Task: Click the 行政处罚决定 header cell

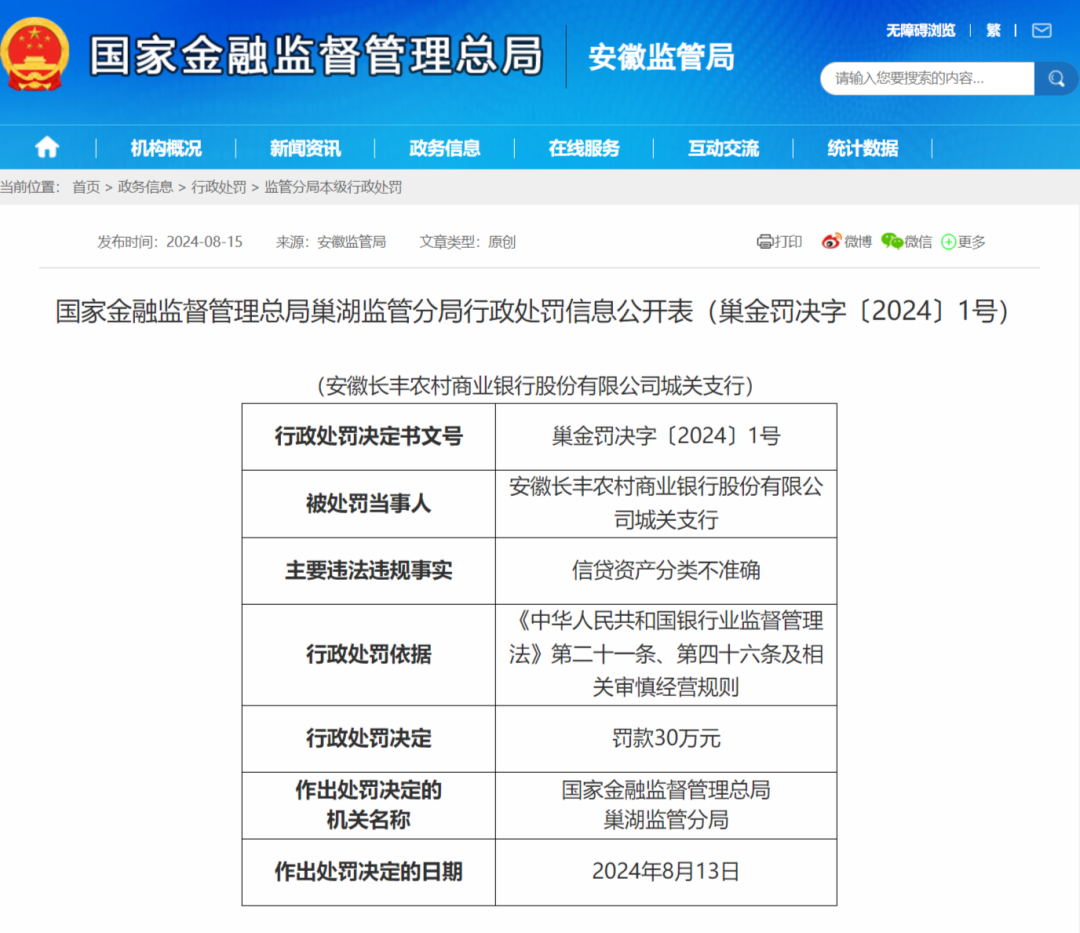Action: (x=368, y=739)
